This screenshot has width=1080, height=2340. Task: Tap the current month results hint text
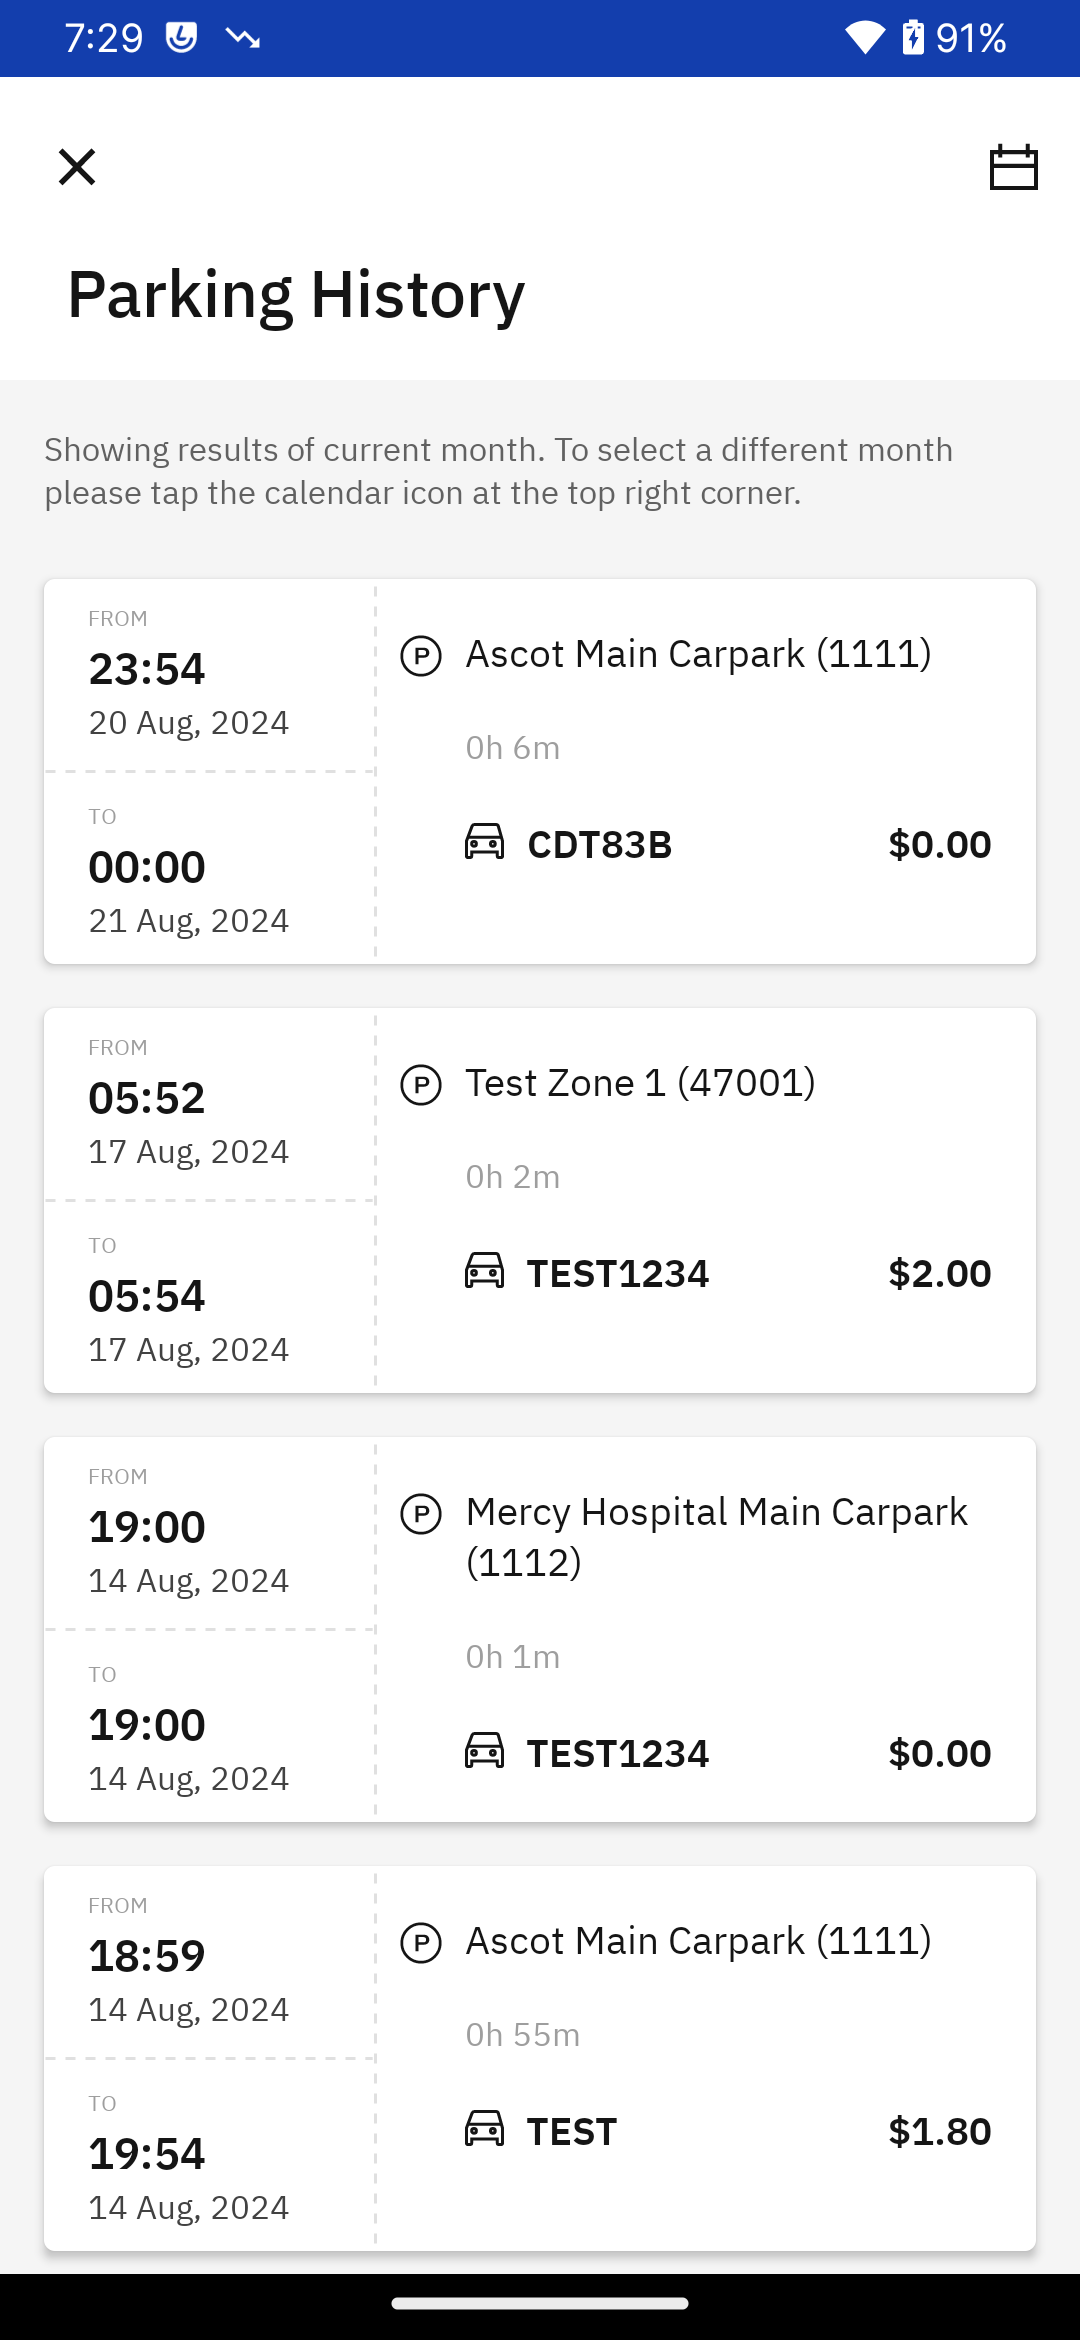(x=498, y=471)
